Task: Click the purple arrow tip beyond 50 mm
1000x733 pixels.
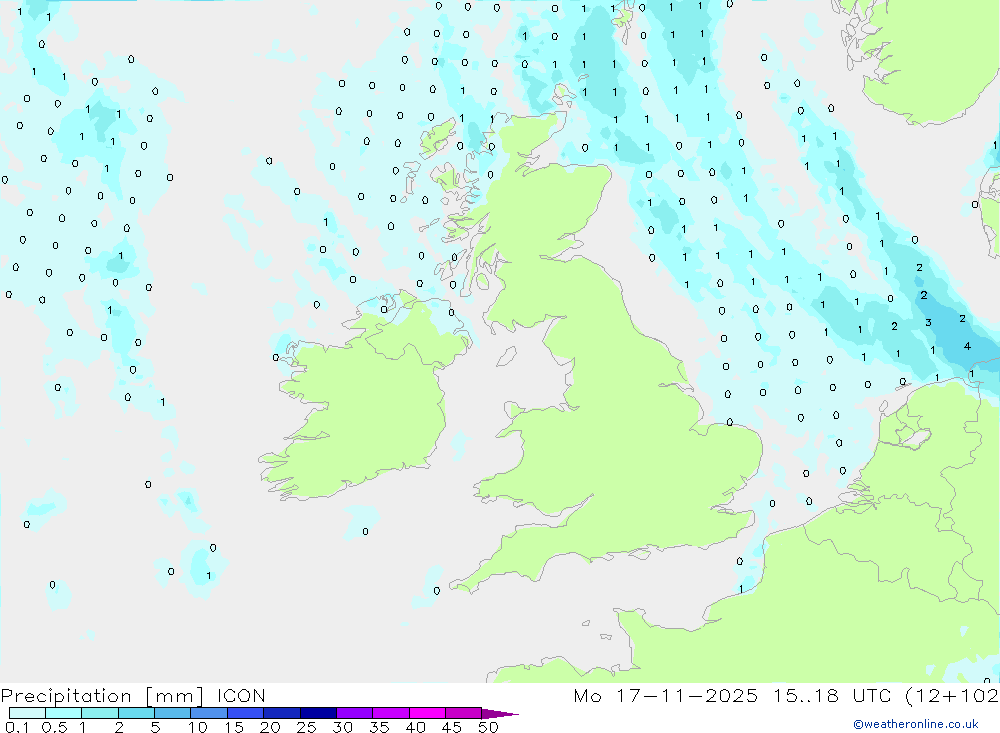Action: (500, 713)
